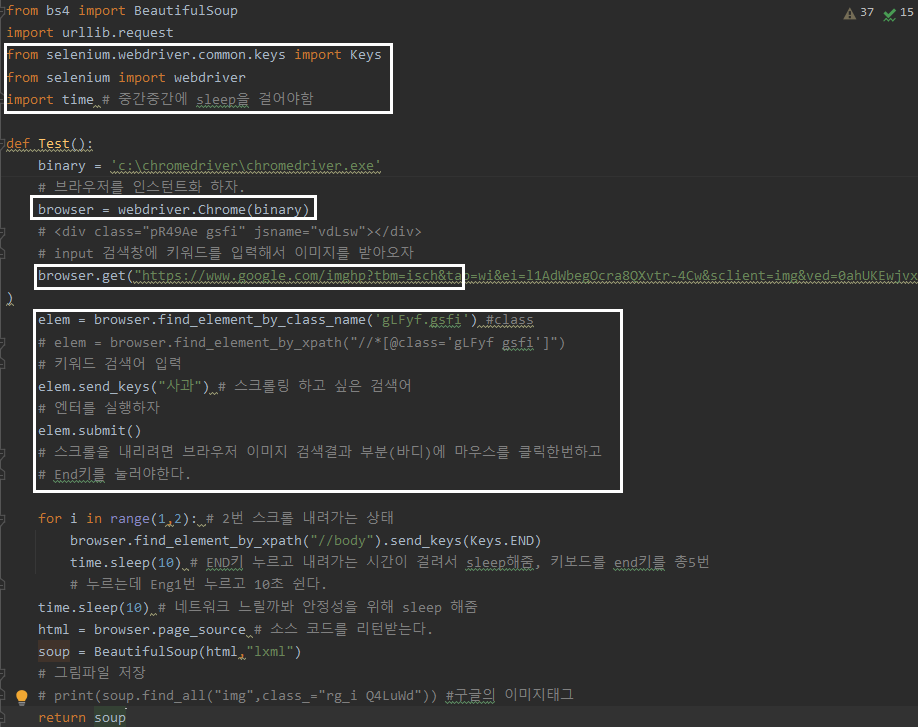Image resolution: width=918 pixels, height=727 pixels.
Task: Click the 'import time' statement
Action: (50, 100)
